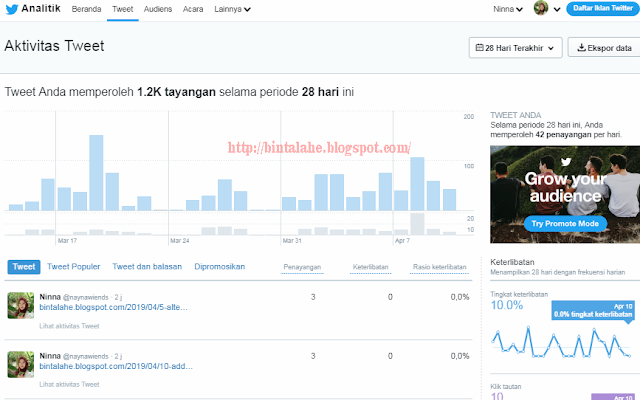Click the Klik tautan metric label

click(505, 387)
